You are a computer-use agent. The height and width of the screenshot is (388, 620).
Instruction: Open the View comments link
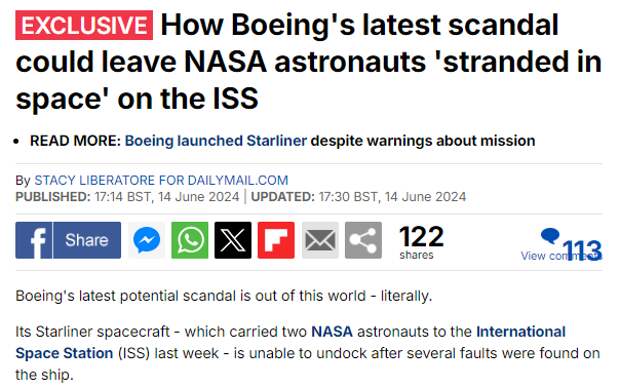(561, 256)
